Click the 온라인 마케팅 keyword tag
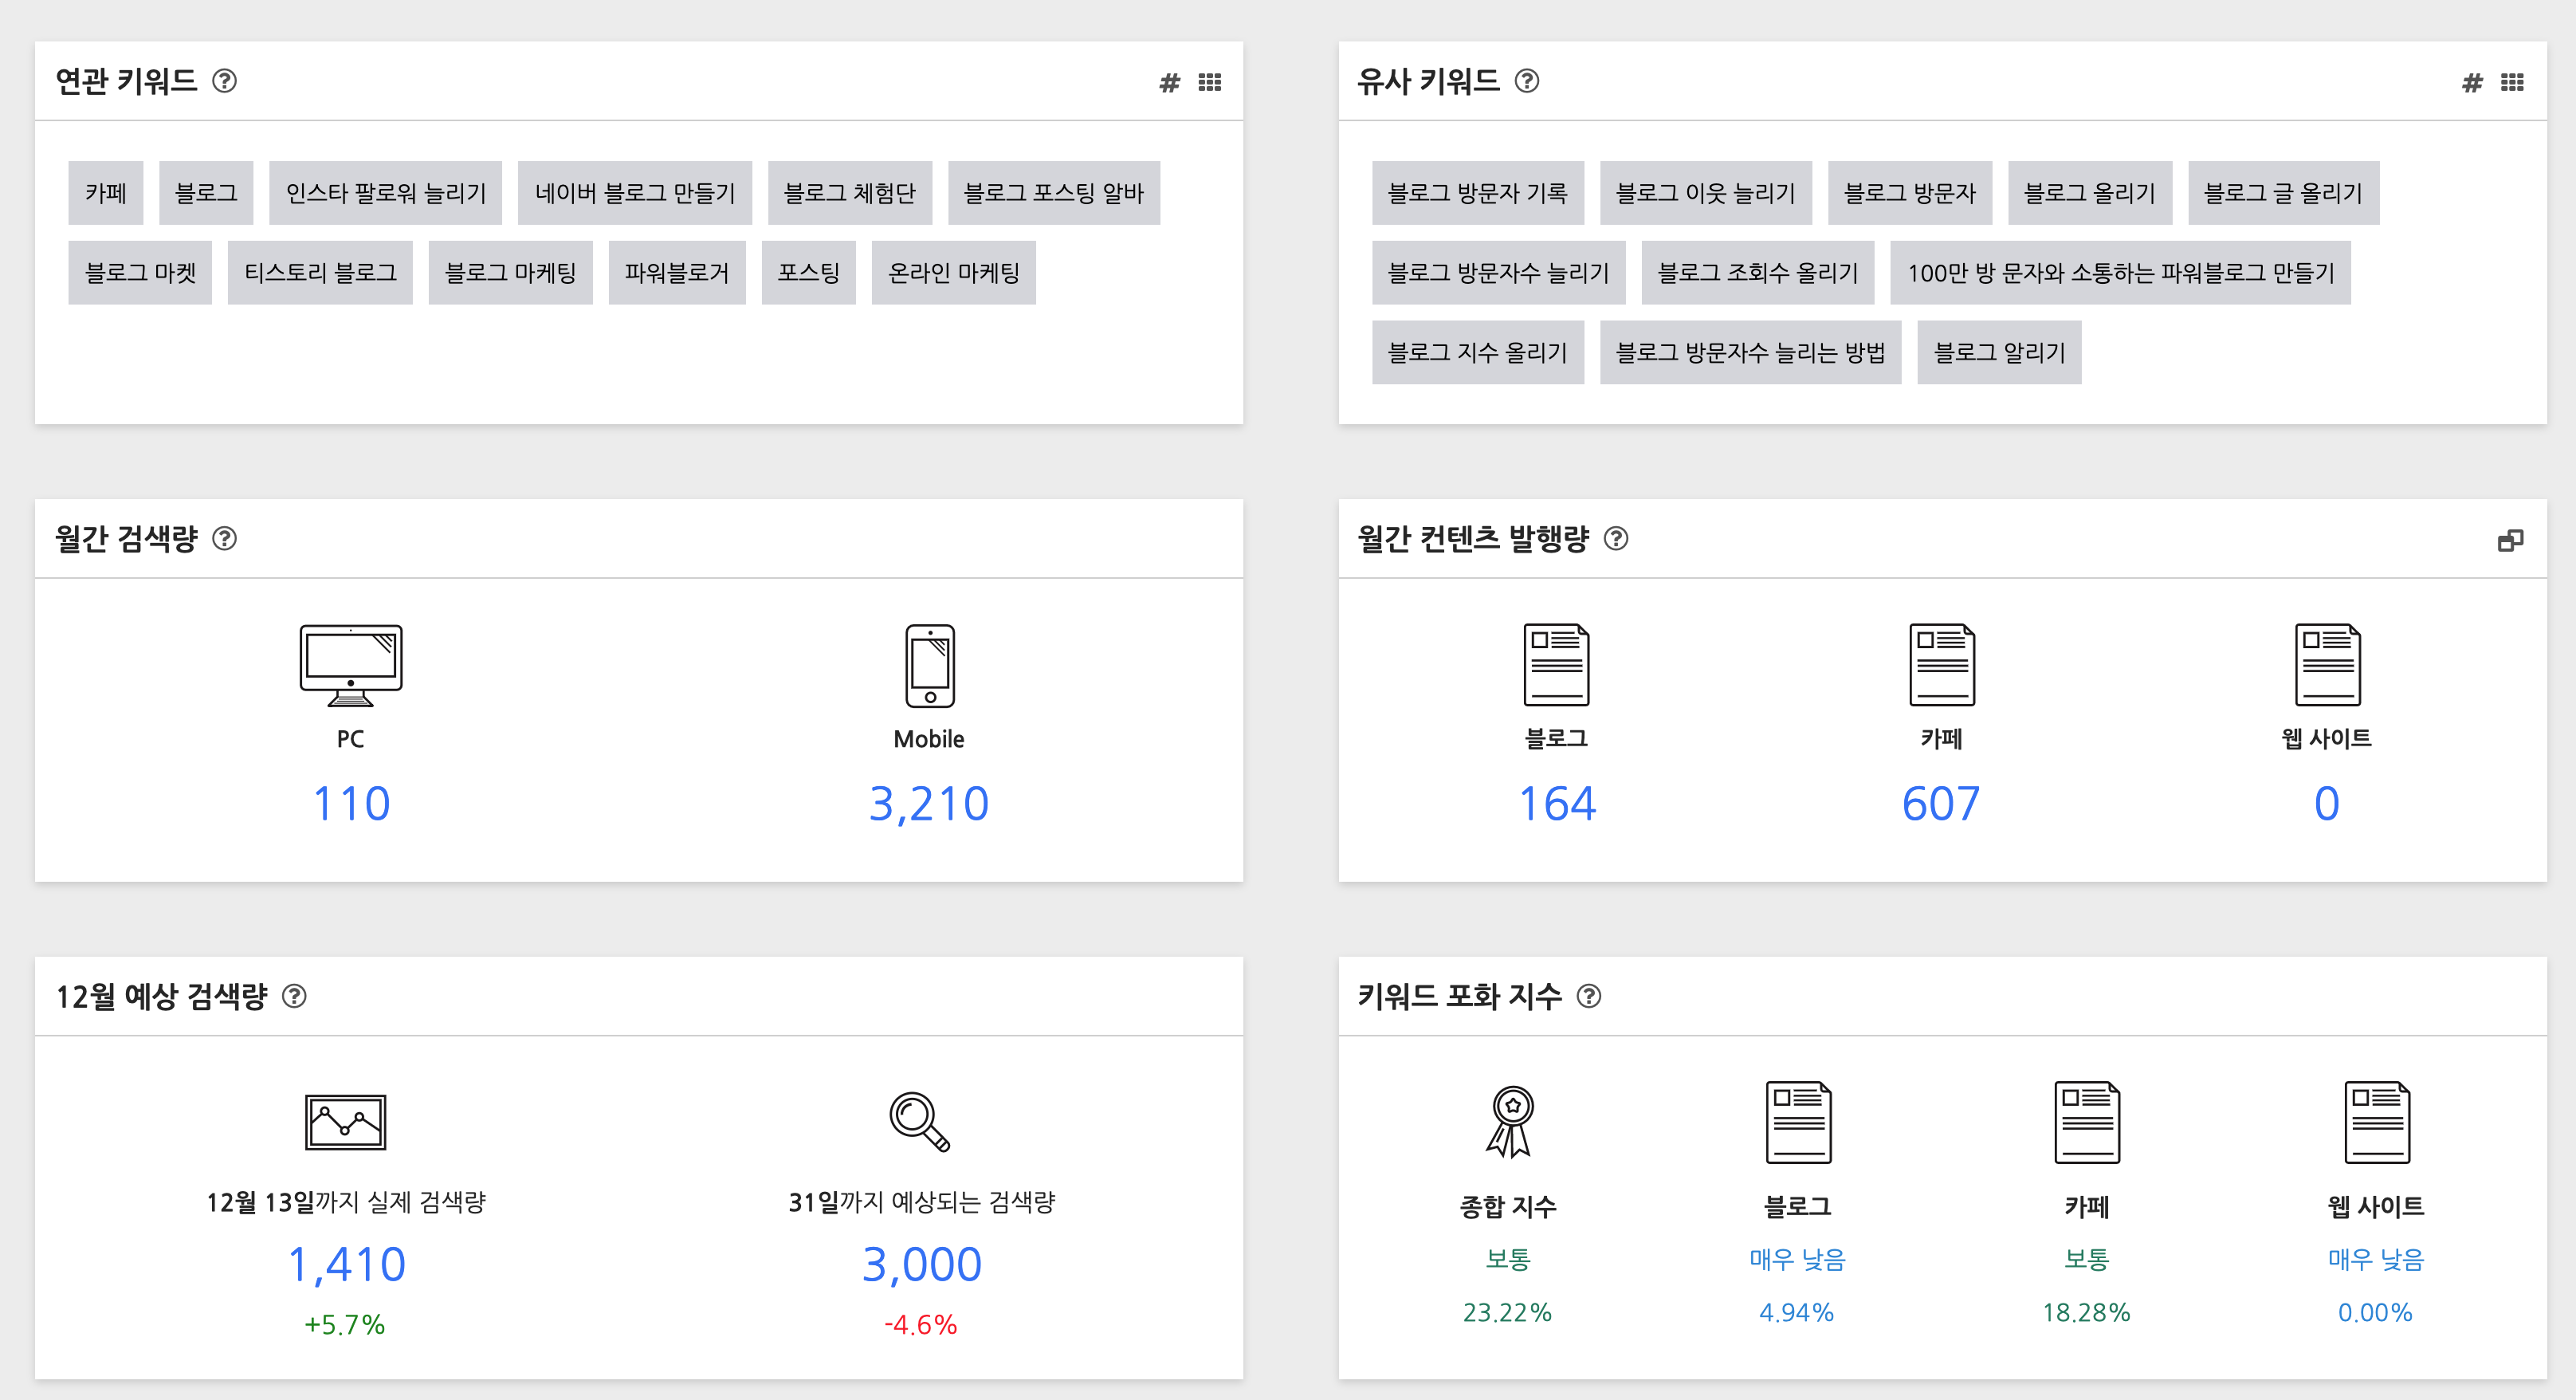The width and height of the screenshot is (2576, 1400). tap(953, 273)
